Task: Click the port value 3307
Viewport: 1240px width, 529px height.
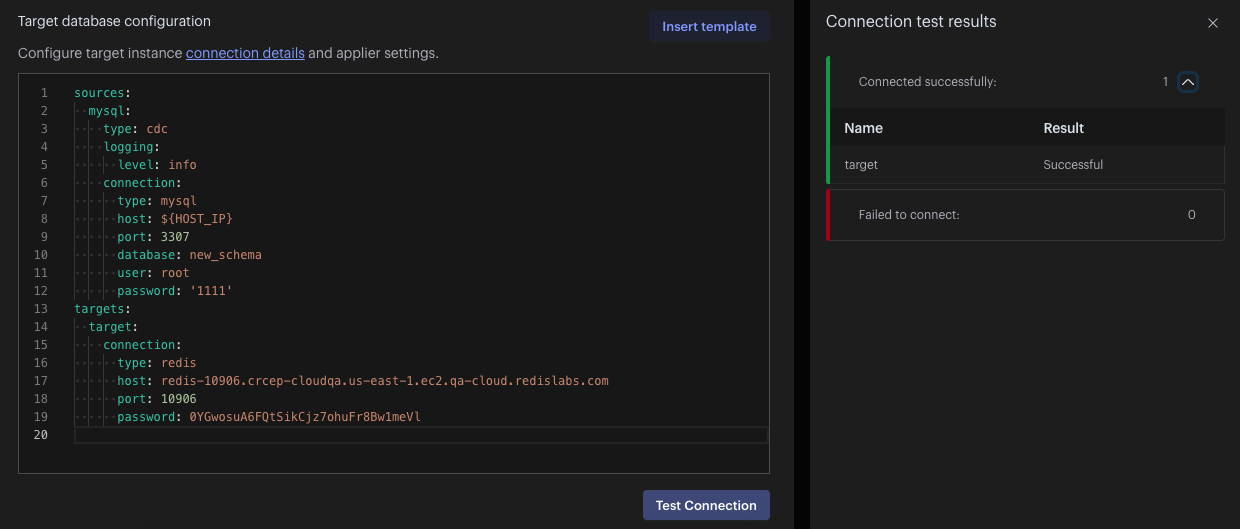Action: 175,237
